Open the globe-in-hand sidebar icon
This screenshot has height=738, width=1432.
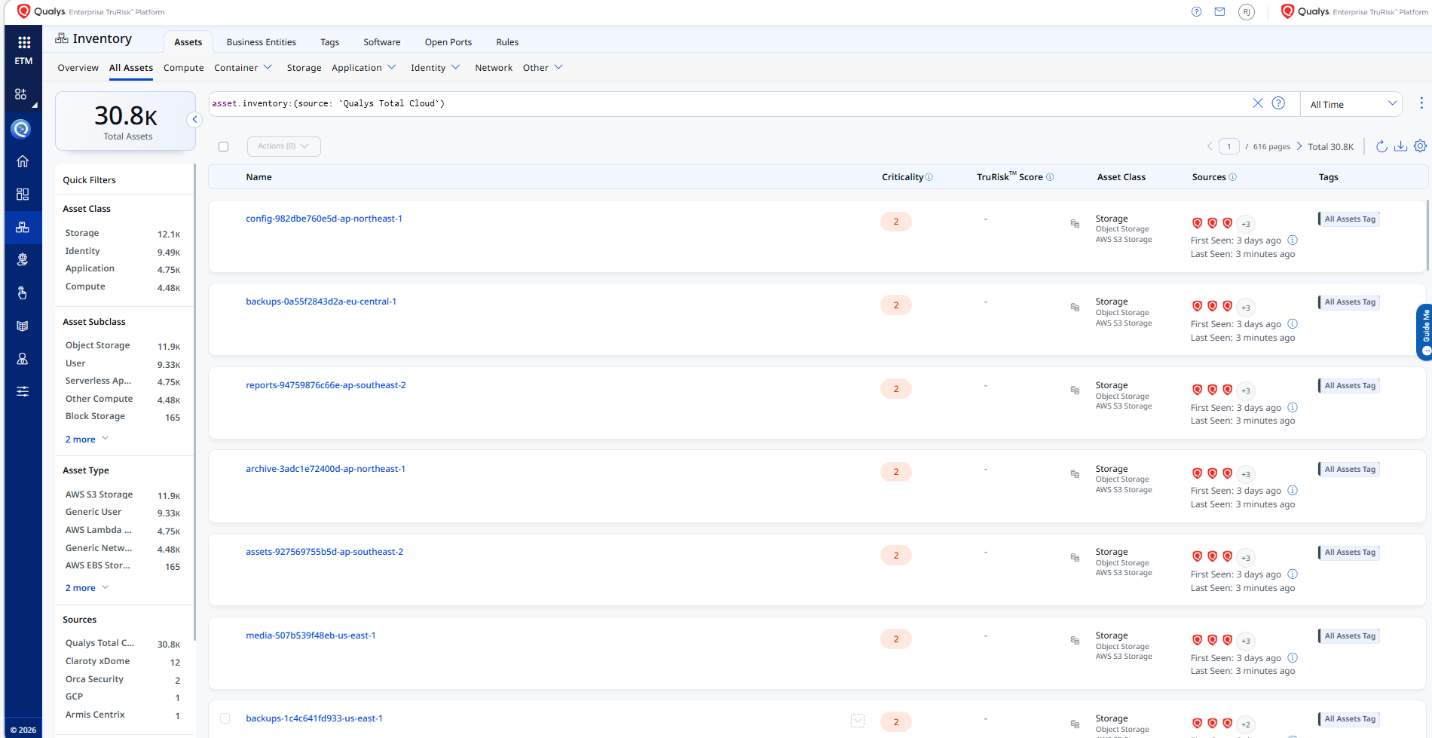pyautogui.click(x=22, y=259)
